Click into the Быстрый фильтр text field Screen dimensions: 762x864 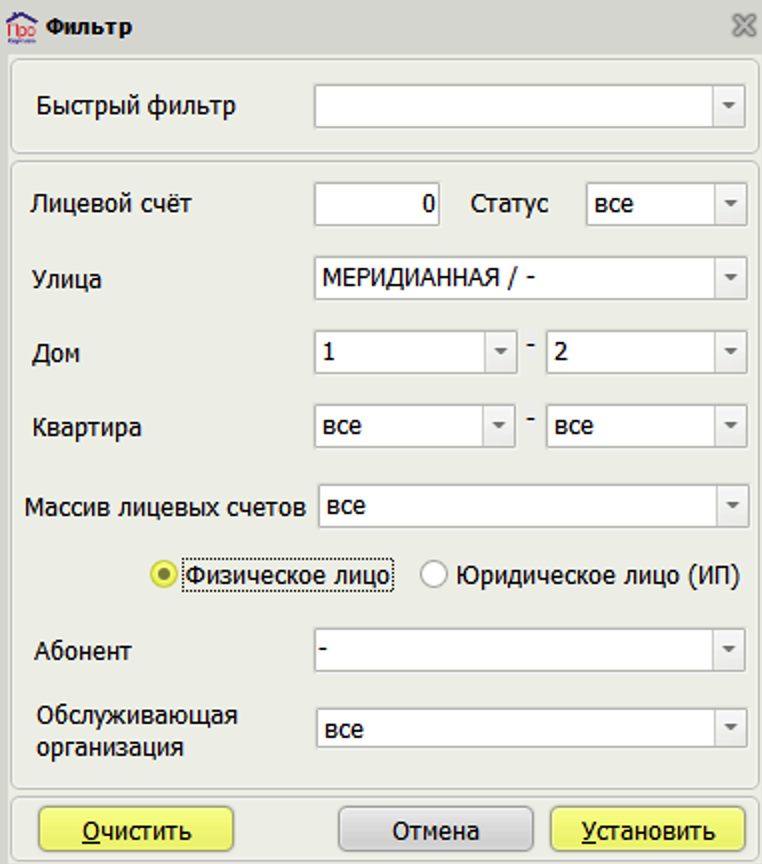[514, 106]
